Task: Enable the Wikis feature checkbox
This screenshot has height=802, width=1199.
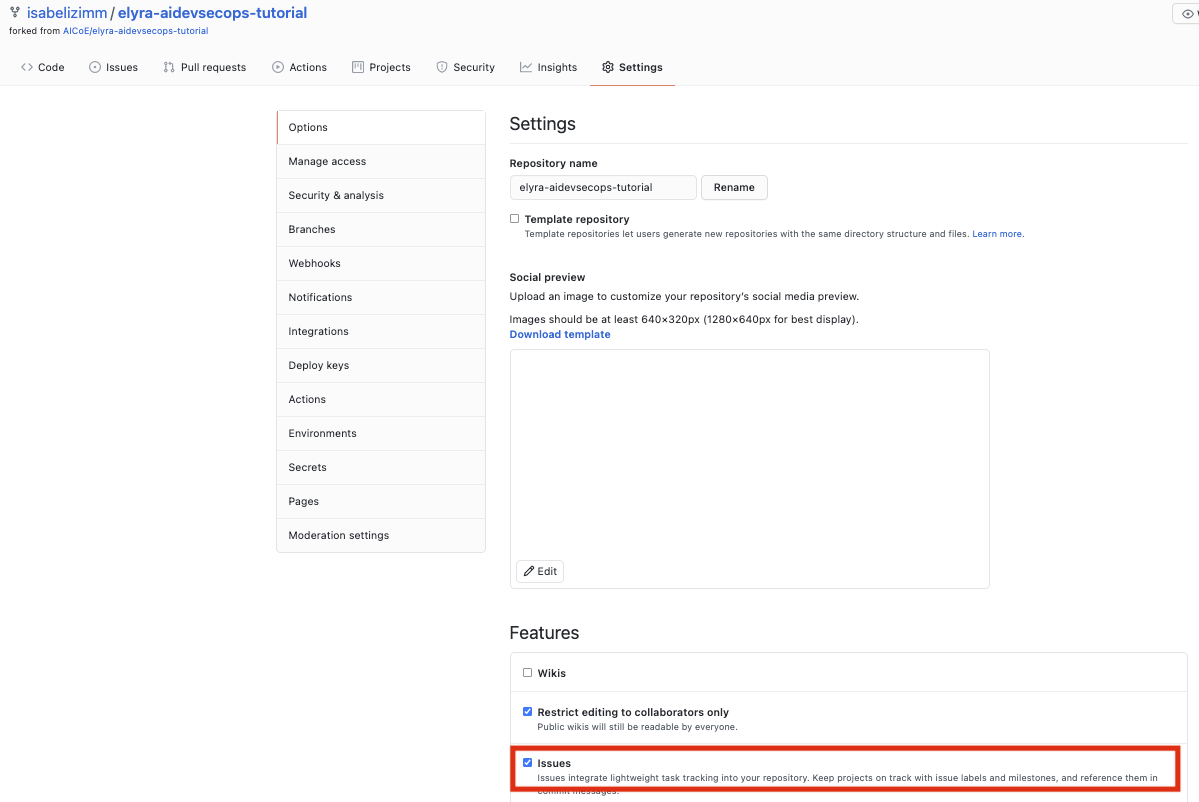Action: [x=528, y=673]
